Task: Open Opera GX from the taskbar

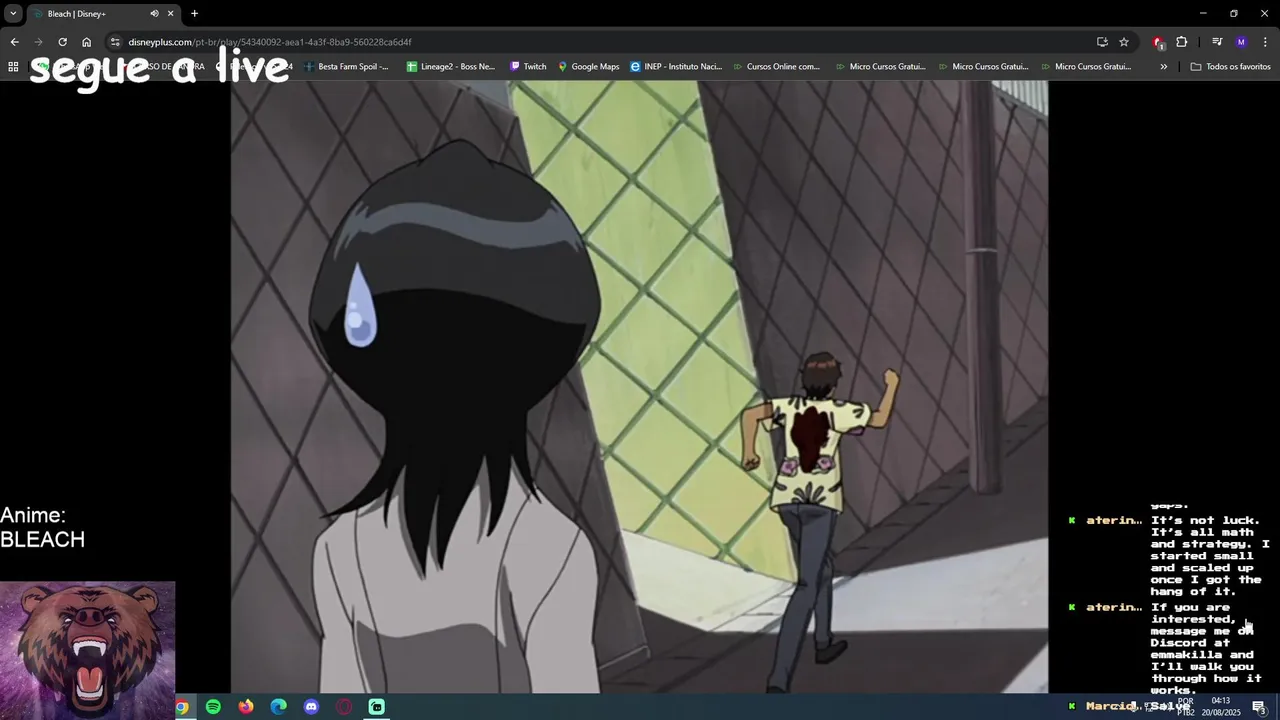Action: (x=344, y=707)
